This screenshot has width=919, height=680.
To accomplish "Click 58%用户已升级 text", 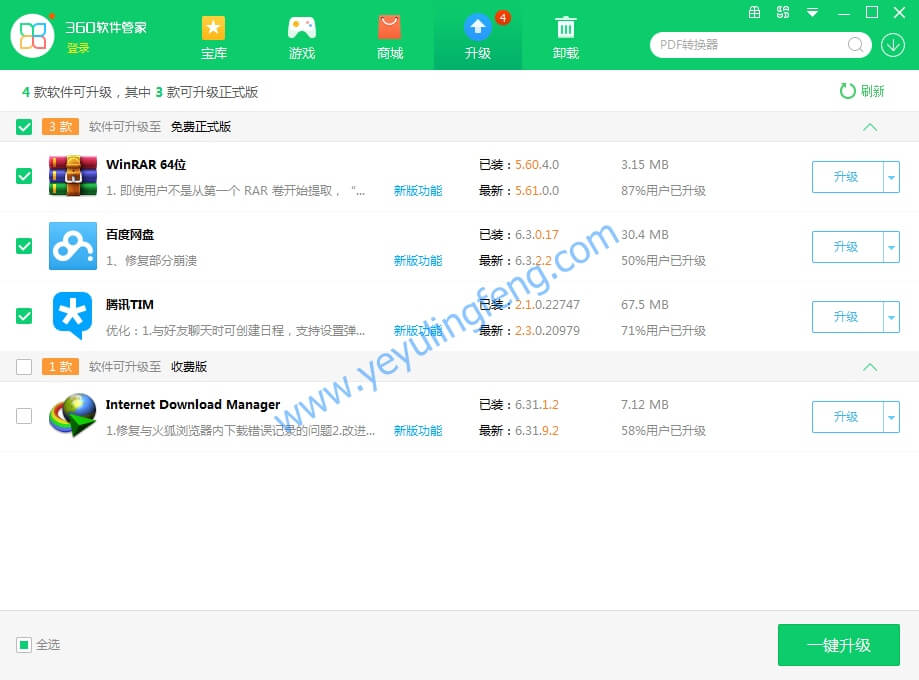I will point(663,430).
